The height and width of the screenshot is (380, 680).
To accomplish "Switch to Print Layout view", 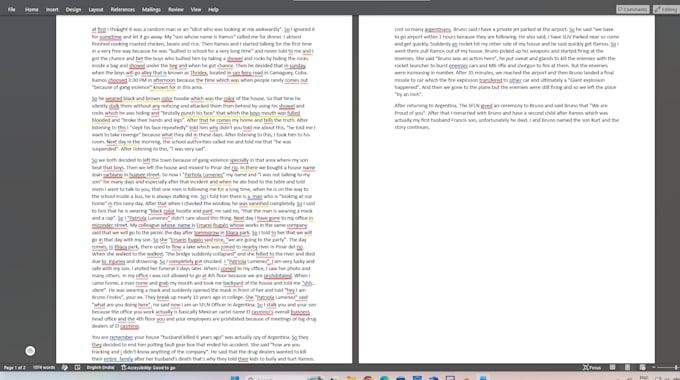I will tap(627, 368).
